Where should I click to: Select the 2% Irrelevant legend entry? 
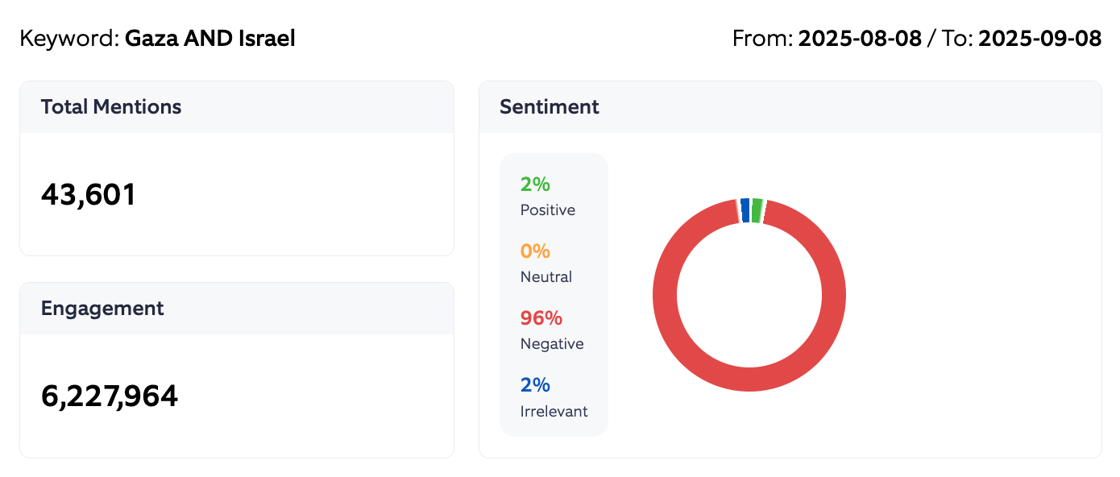[x=554, y=397]
